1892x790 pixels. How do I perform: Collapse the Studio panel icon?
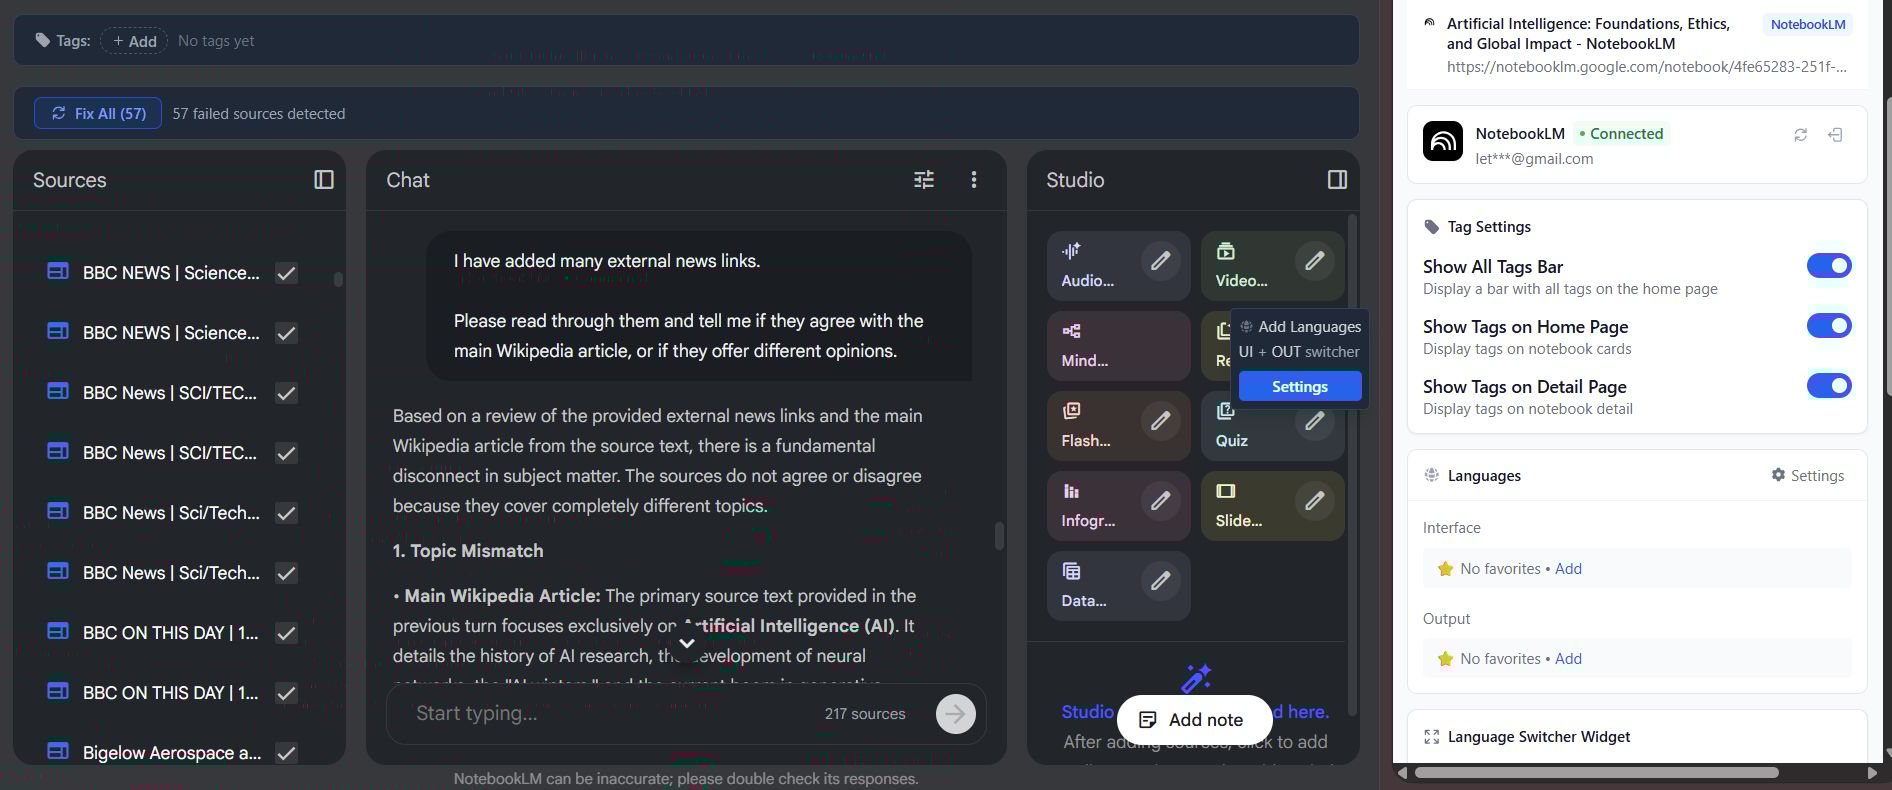click(1337, 180)
